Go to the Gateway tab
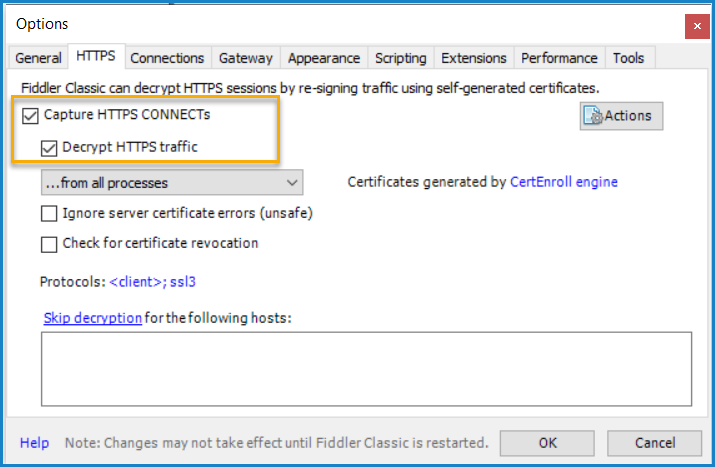Viewport: 715px width, 467px height. [x=245, y=58]
